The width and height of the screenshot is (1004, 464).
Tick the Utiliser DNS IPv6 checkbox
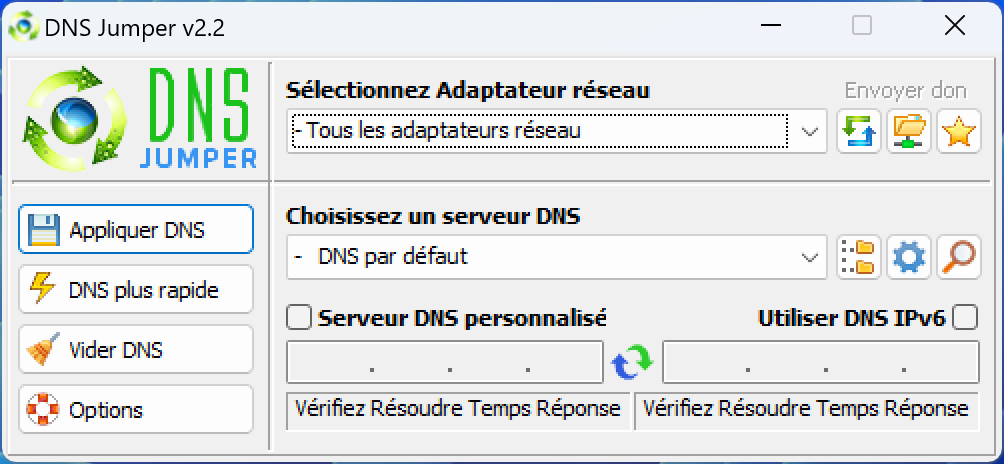965,317
